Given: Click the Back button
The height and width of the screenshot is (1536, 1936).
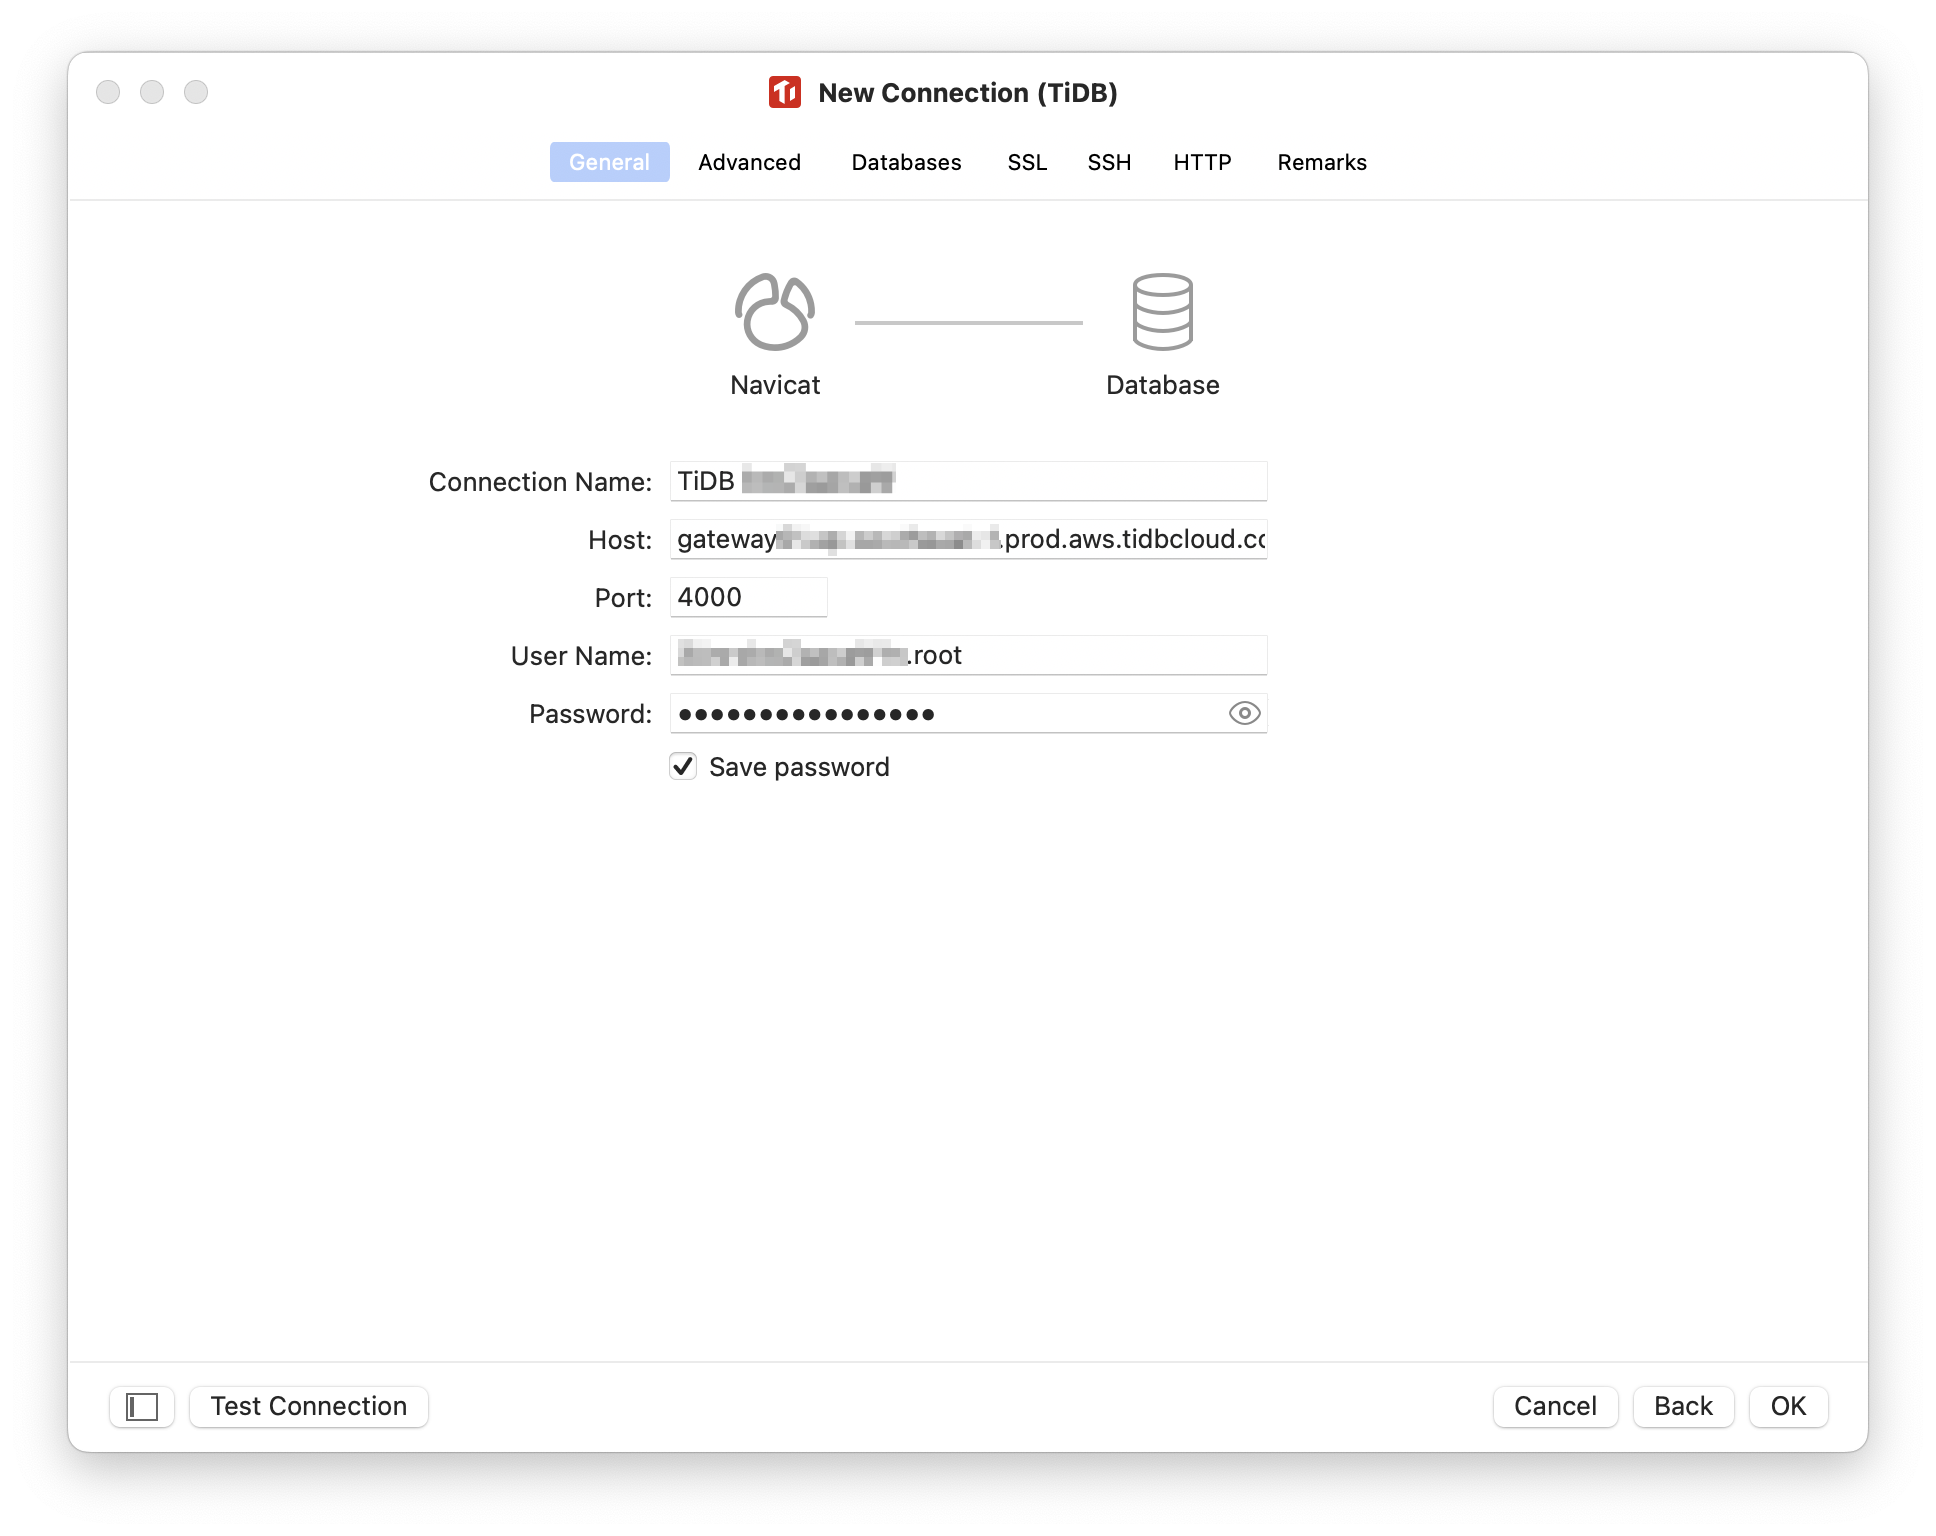Looking at the screenshot, I should coord(1683,1406).
